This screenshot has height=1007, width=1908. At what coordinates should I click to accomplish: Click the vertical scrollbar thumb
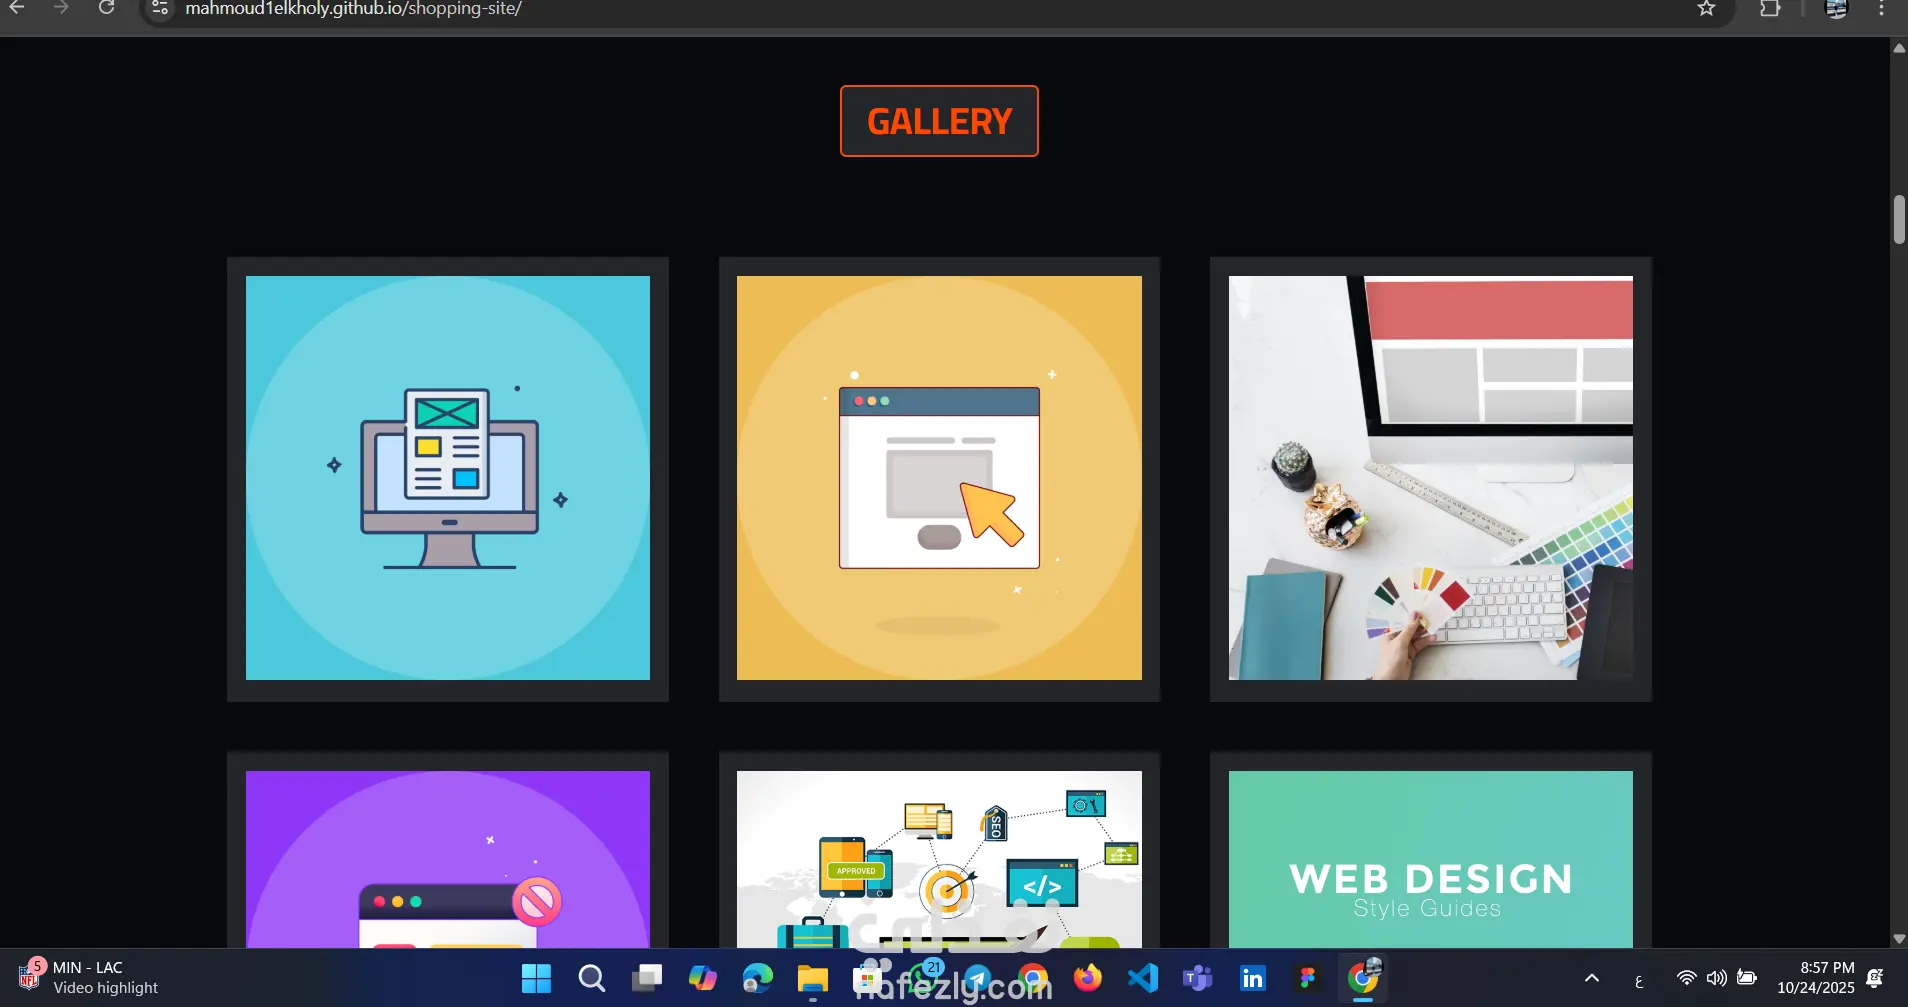1899,219
